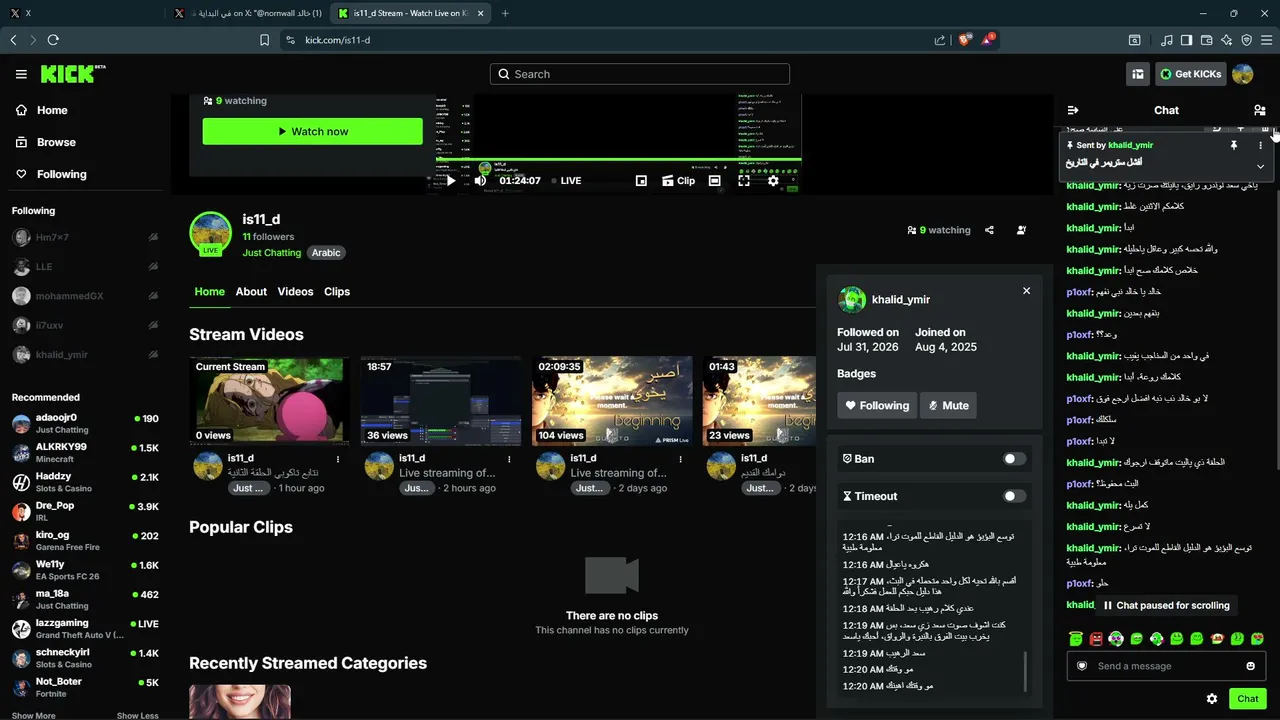This screenshot has height=720, width=1280.
Task: Open chat identity badge icon in message box
Action: [x=1082, y=666]
